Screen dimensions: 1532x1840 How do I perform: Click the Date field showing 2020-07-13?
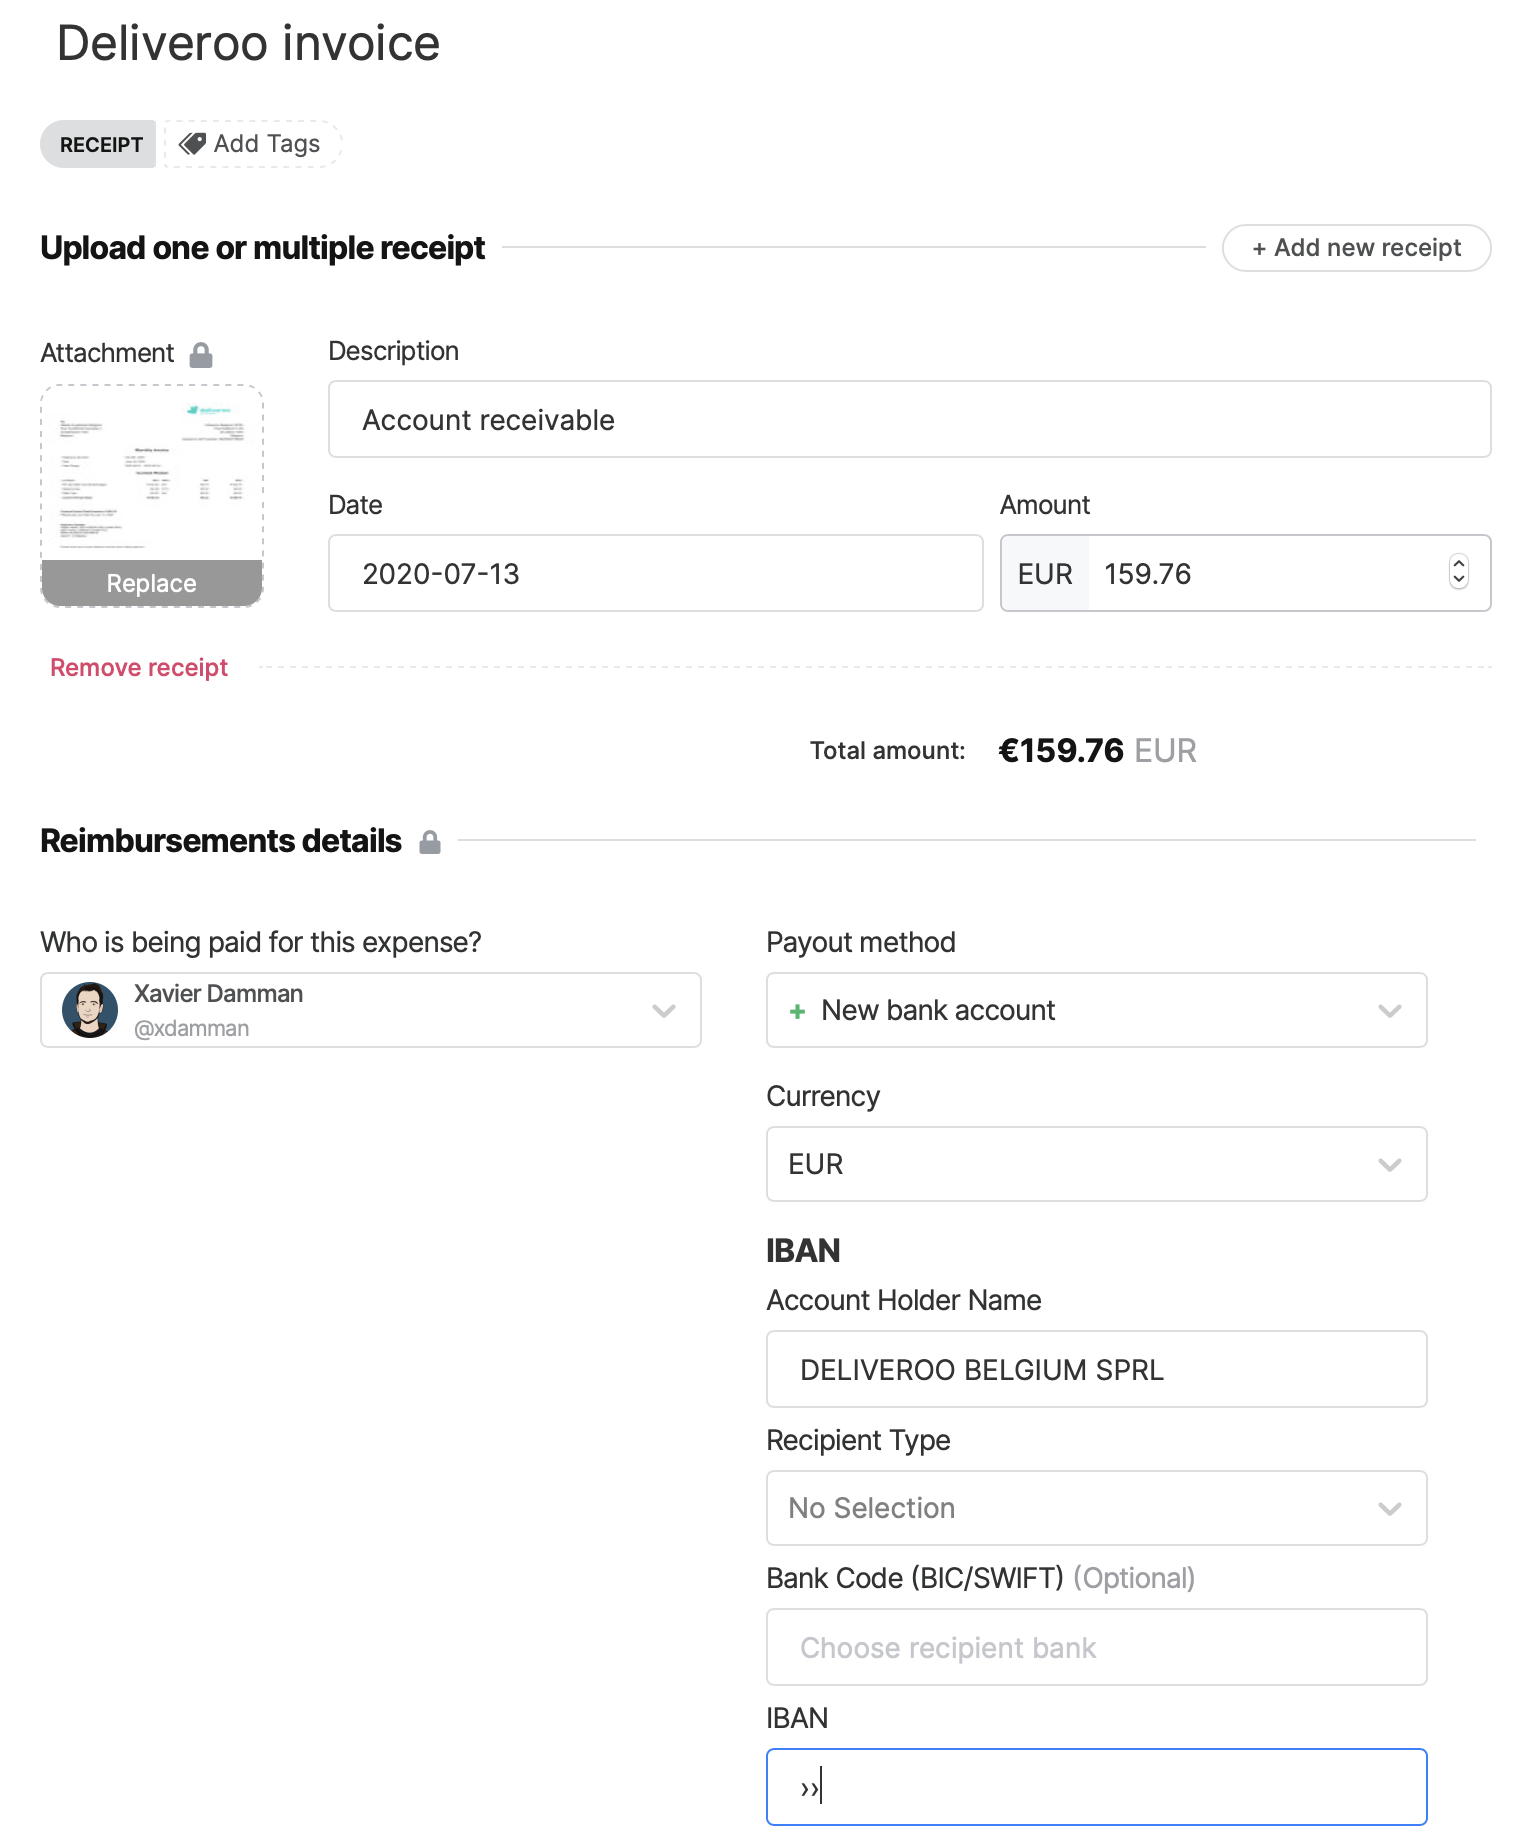tap(656, 573)
